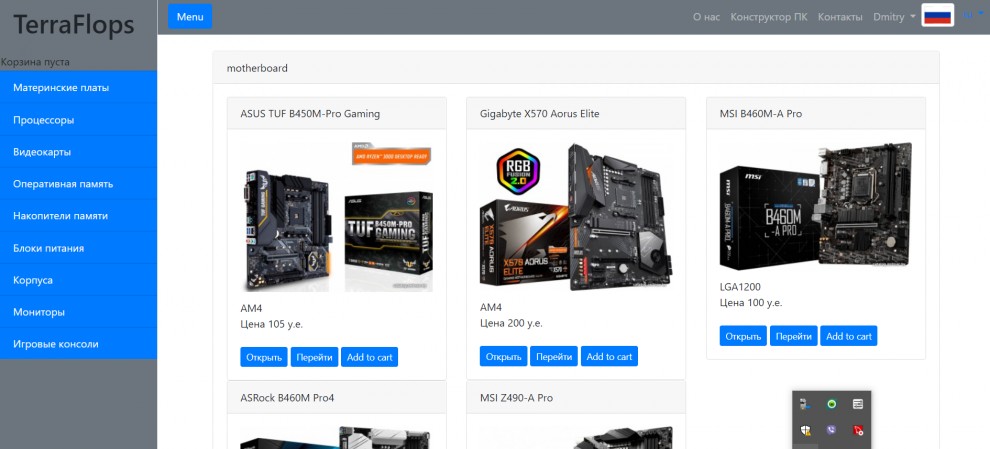Select 'Материнские платы' category in sidebar
Image resolution: width=990 pixels, height=449 pixels.
(78, 87)
